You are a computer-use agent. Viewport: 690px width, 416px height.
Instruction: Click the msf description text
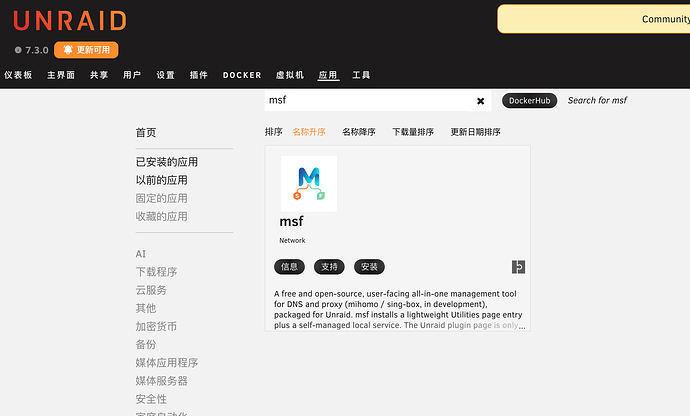[x=399, y=309]
